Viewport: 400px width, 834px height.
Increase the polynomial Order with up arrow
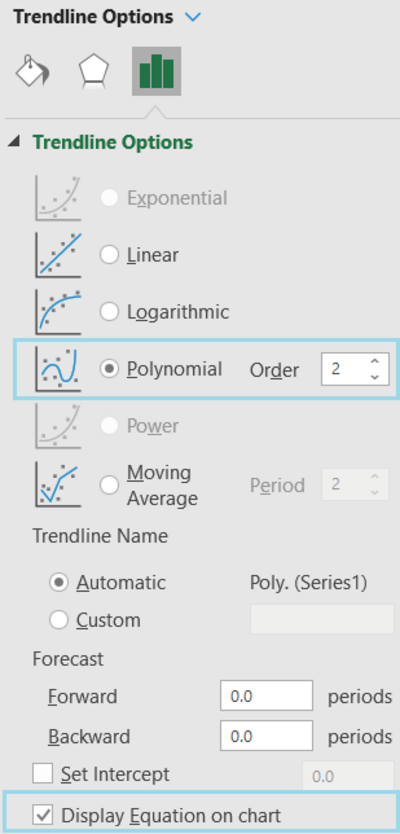point(375,362)
